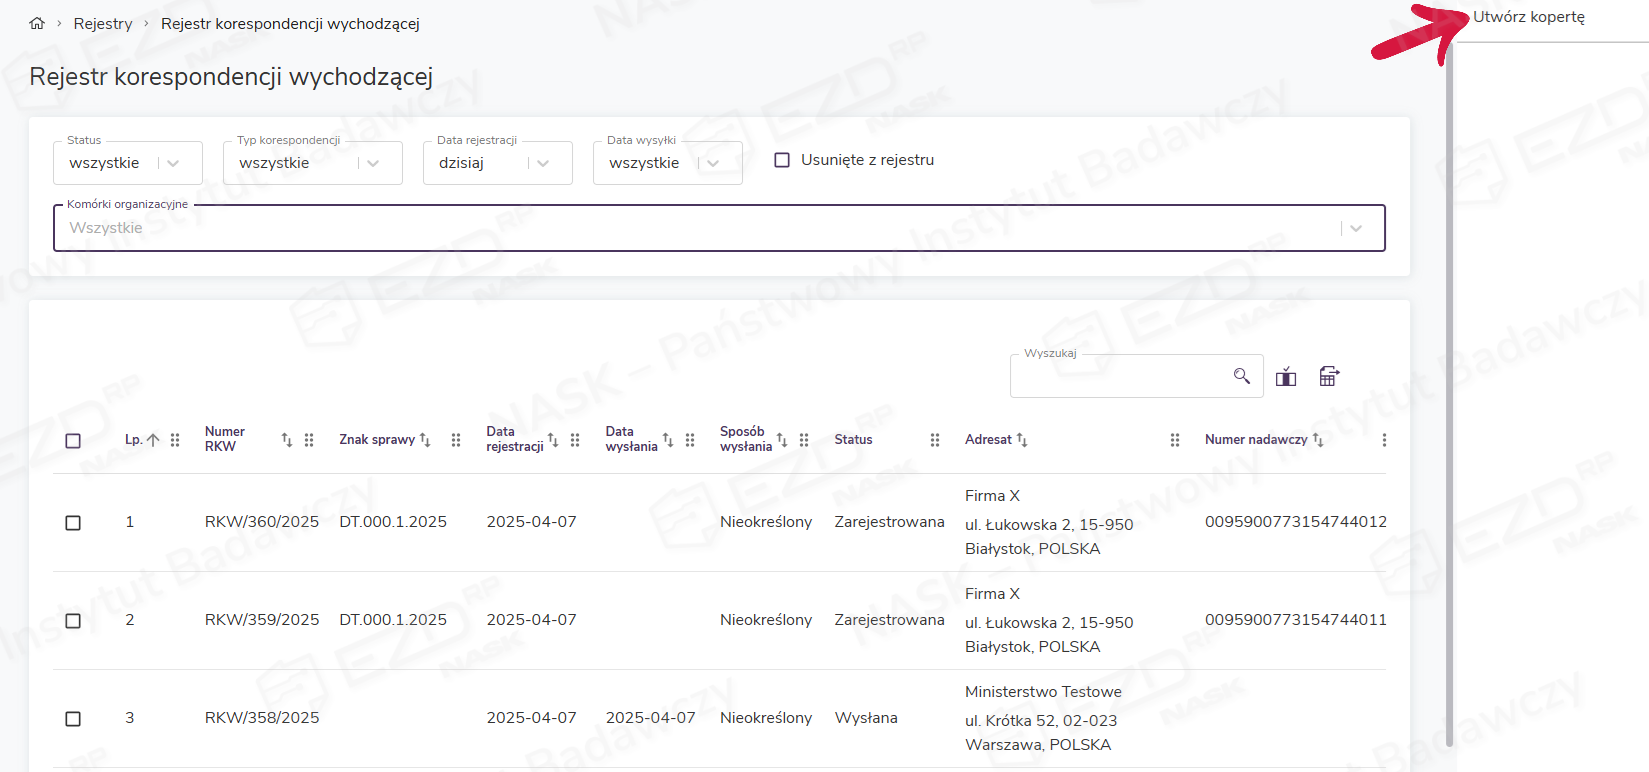Sort by Data wysłania arrows

668,440
